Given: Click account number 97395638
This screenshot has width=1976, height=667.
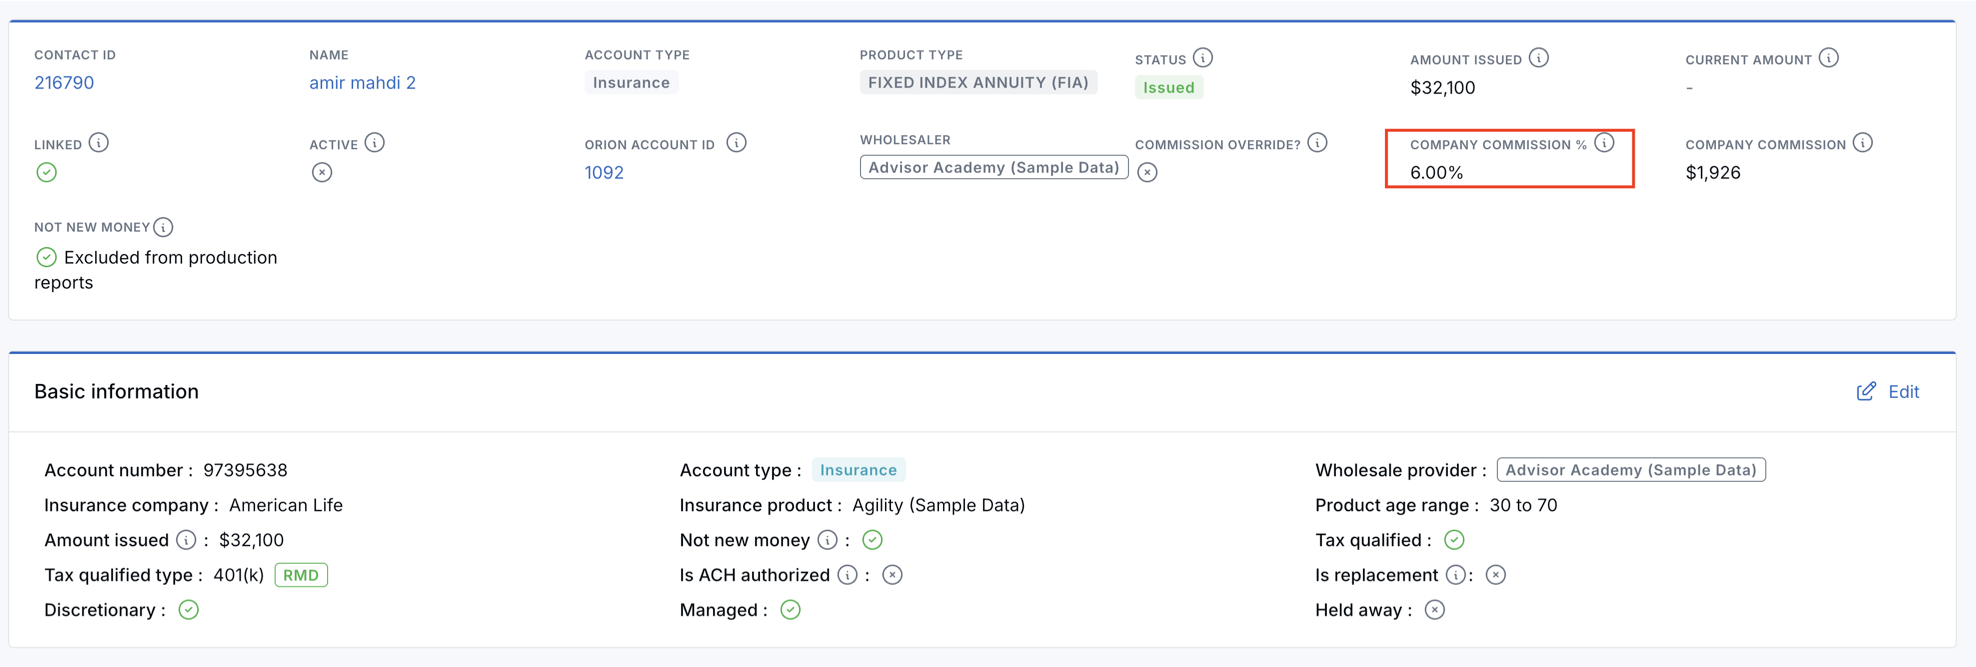Looking at the screenshot, I should (x=245, y=470).
